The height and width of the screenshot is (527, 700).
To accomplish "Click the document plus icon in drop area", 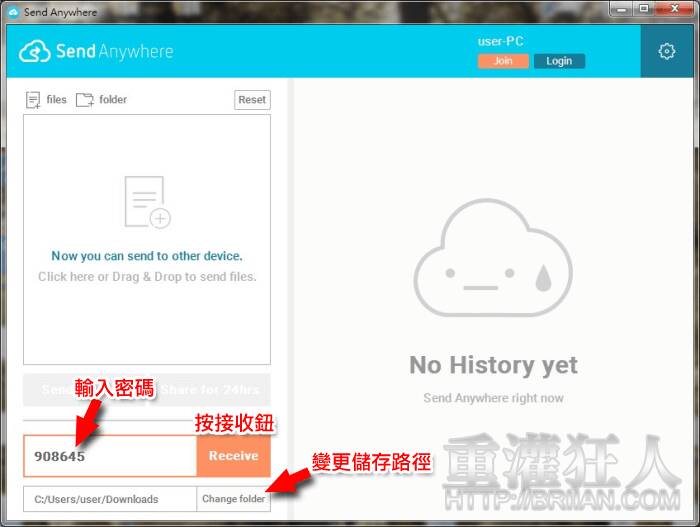I will [147, 202].
